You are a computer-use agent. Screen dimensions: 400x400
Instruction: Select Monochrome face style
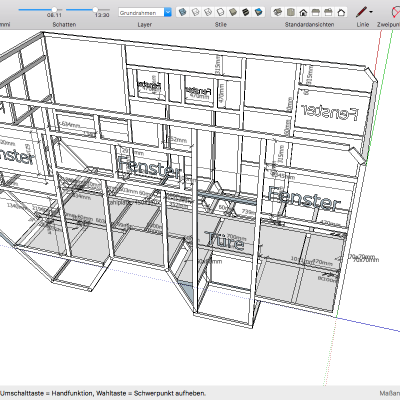pos(258,12)
